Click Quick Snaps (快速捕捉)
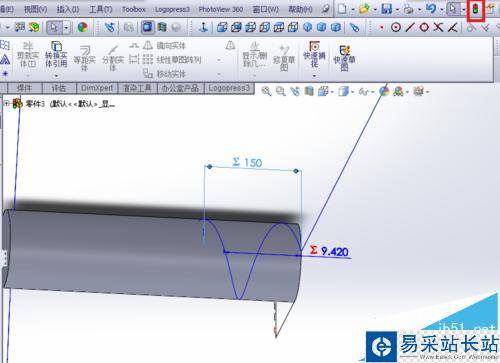500x363 pixels. click(x=314, y=53)
